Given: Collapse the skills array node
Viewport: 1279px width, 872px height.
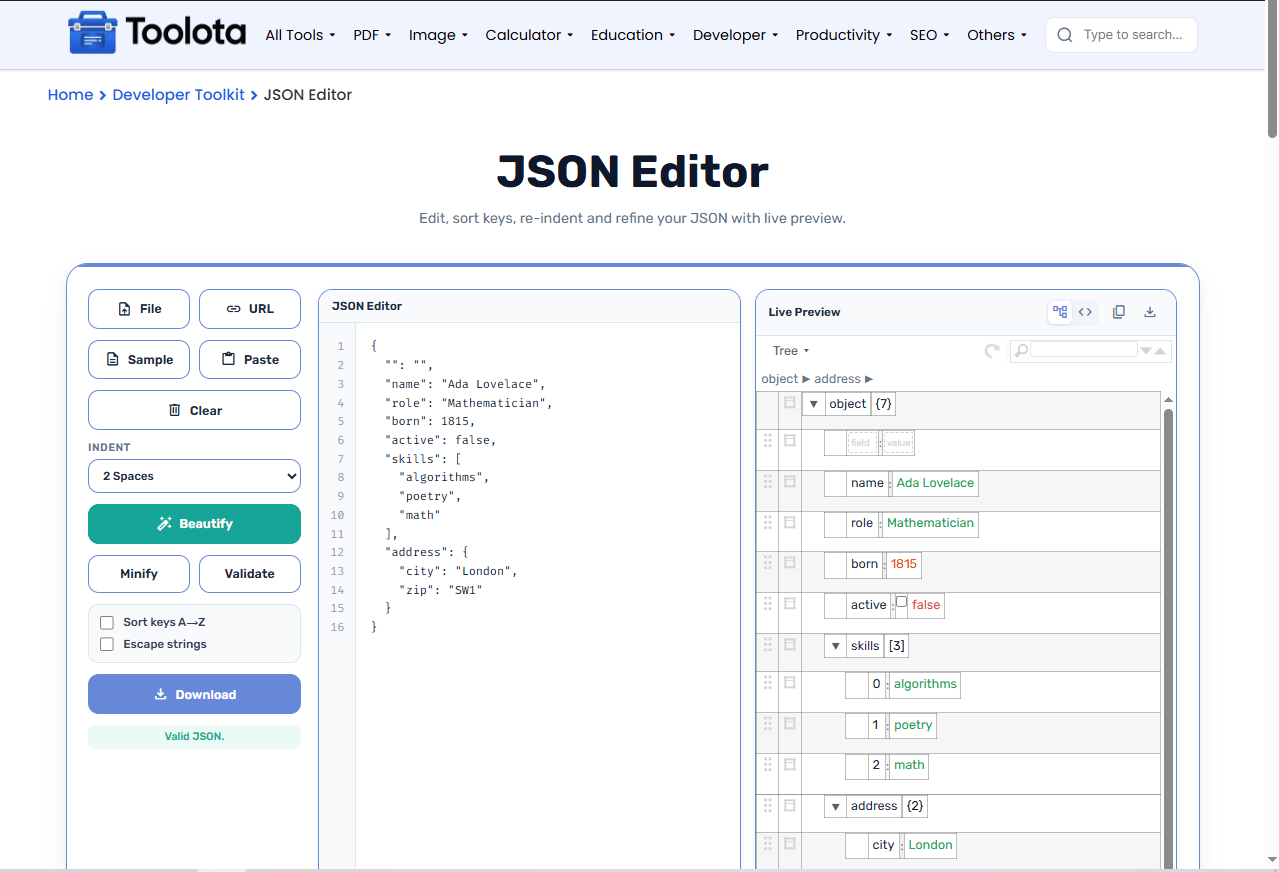Looking at the screenshot, I should click(x=835, y=646).
